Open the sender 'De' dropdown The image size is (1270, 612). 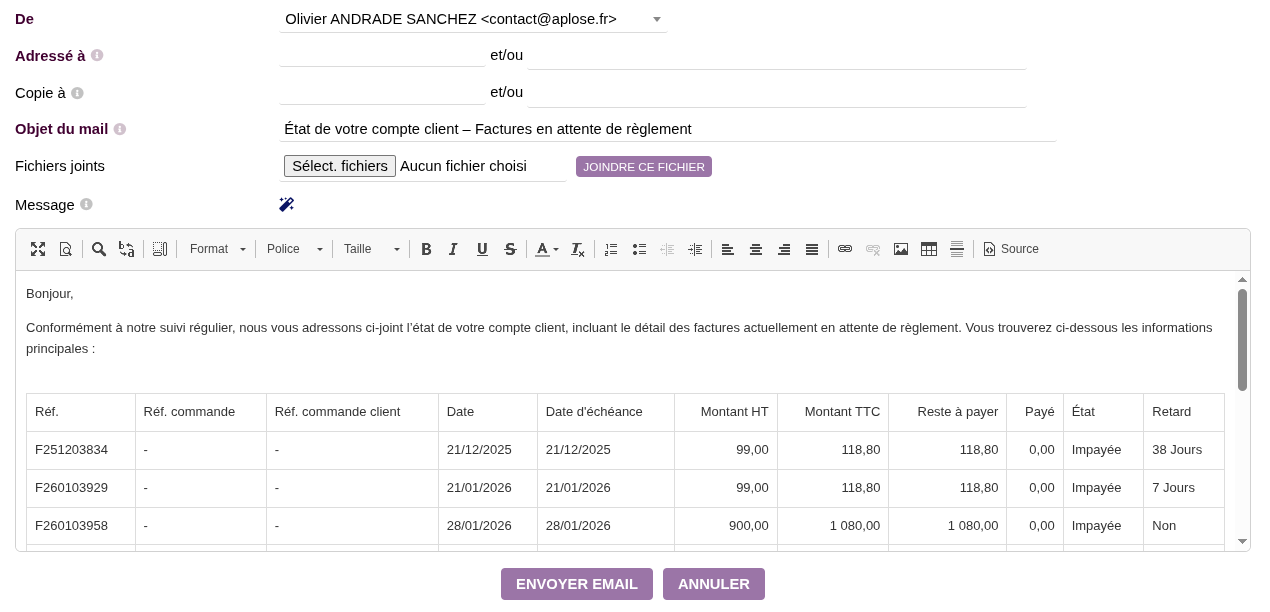click(x=473, y=19)
